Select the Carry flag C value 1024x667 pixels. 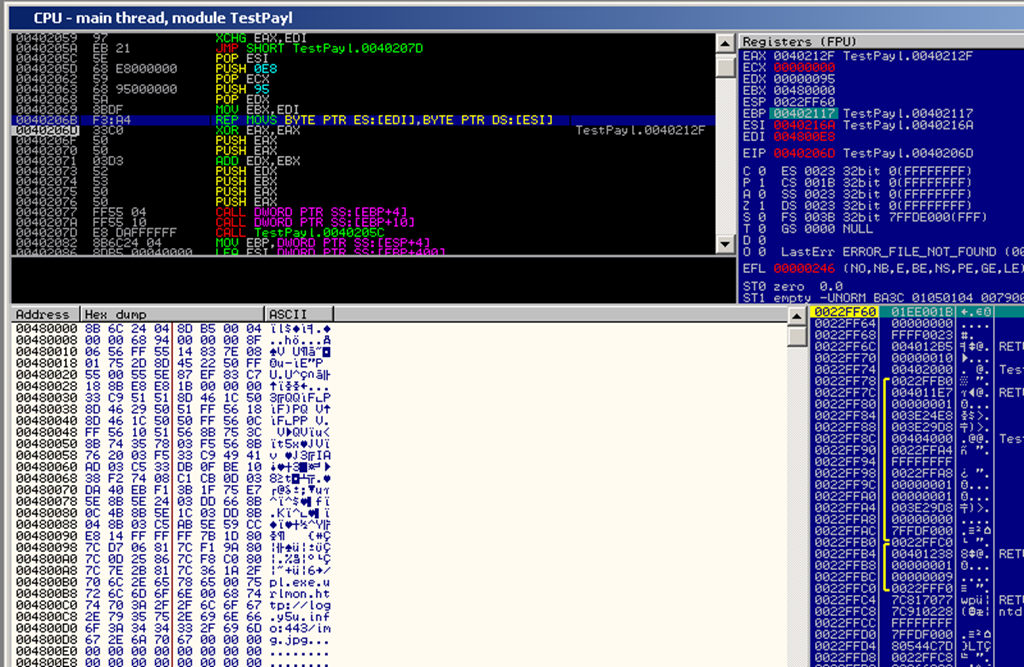(762, 171)
